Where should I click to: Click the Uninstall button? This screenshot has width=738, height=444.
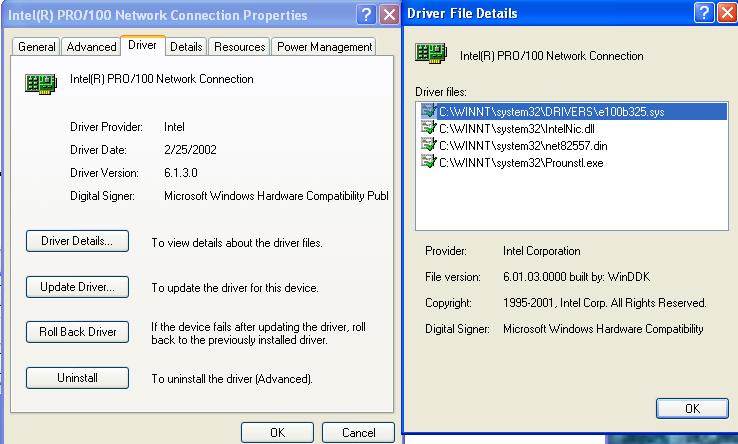point(77,378)
